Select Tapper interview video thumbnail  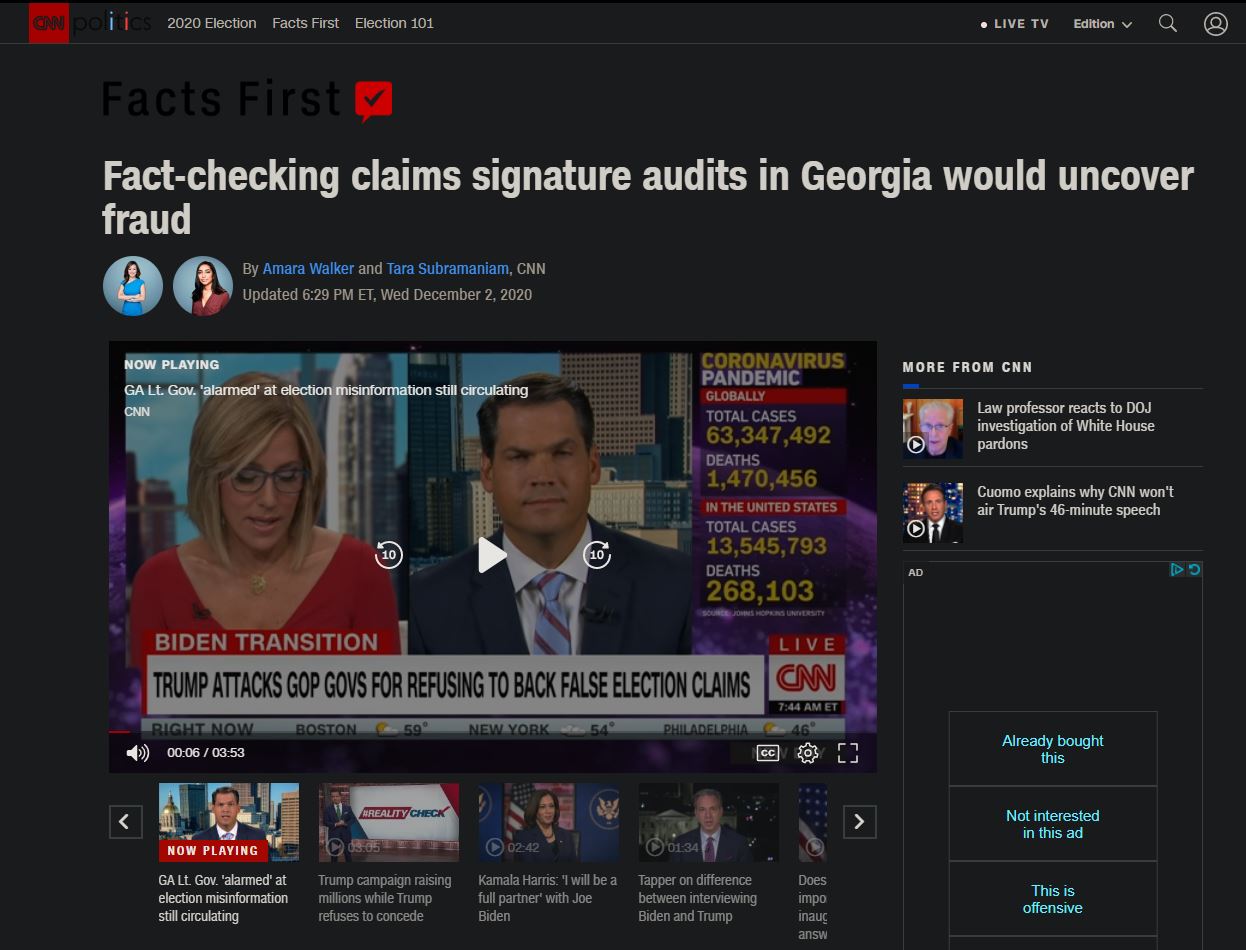[x=709, y=822]
